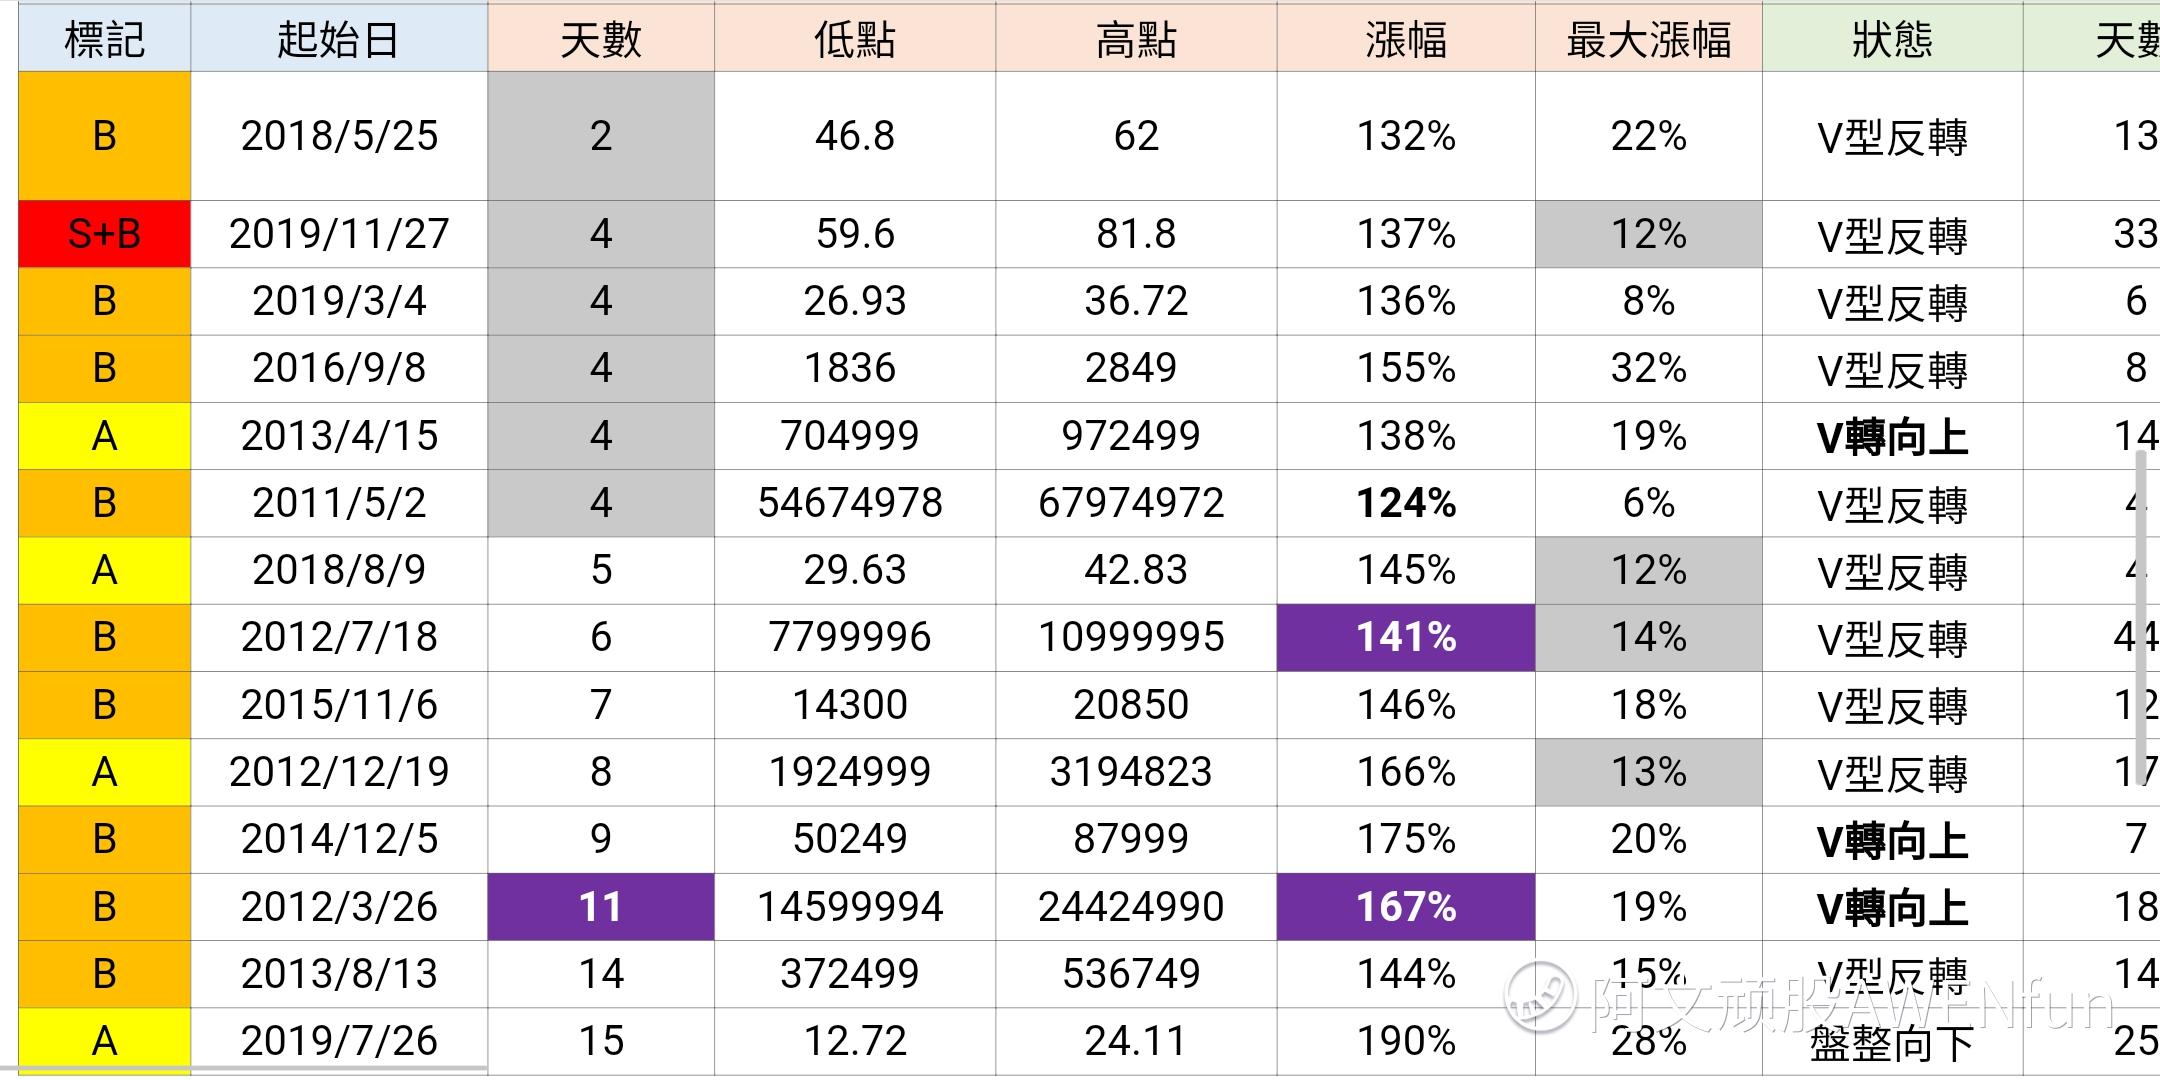Viewport: 2160px width, 1080px height.
Task: Select the 狀態 column header
Action: (x=1892, y=38)
